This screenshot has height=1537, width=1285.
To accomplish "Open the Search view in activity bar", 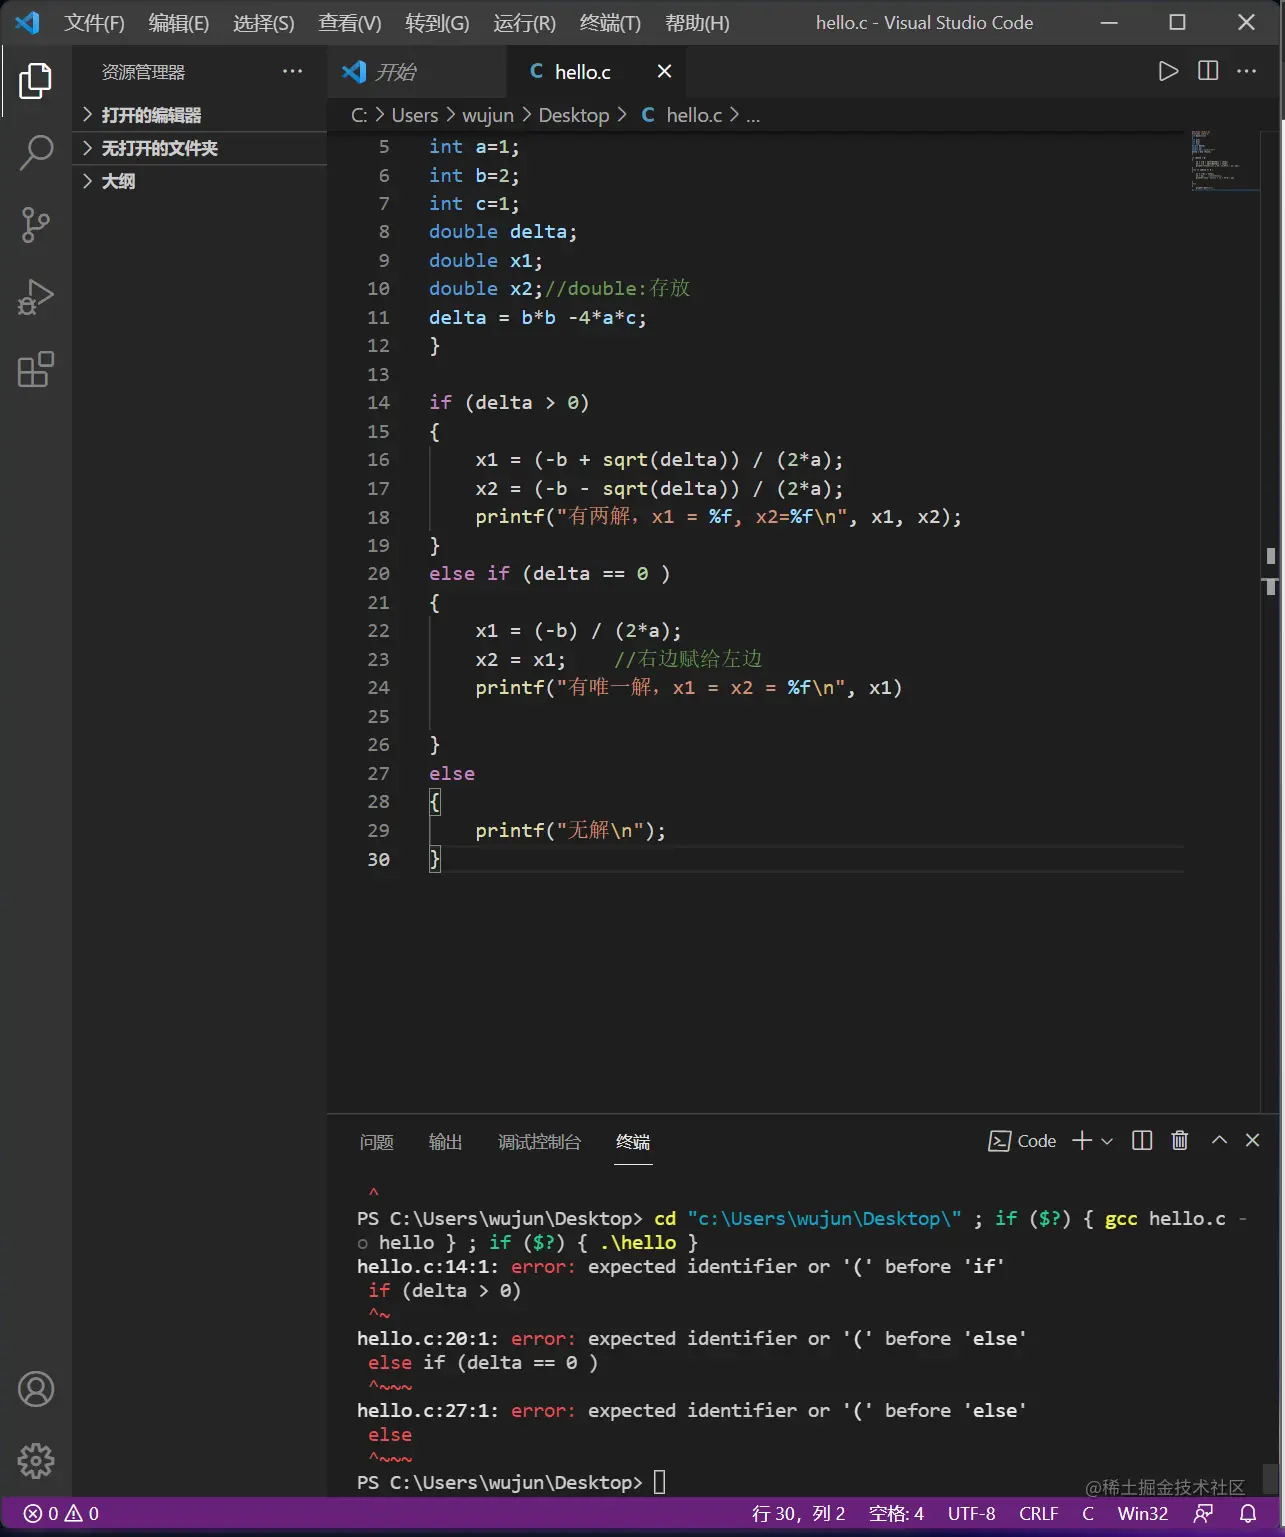I will [36, 153].
